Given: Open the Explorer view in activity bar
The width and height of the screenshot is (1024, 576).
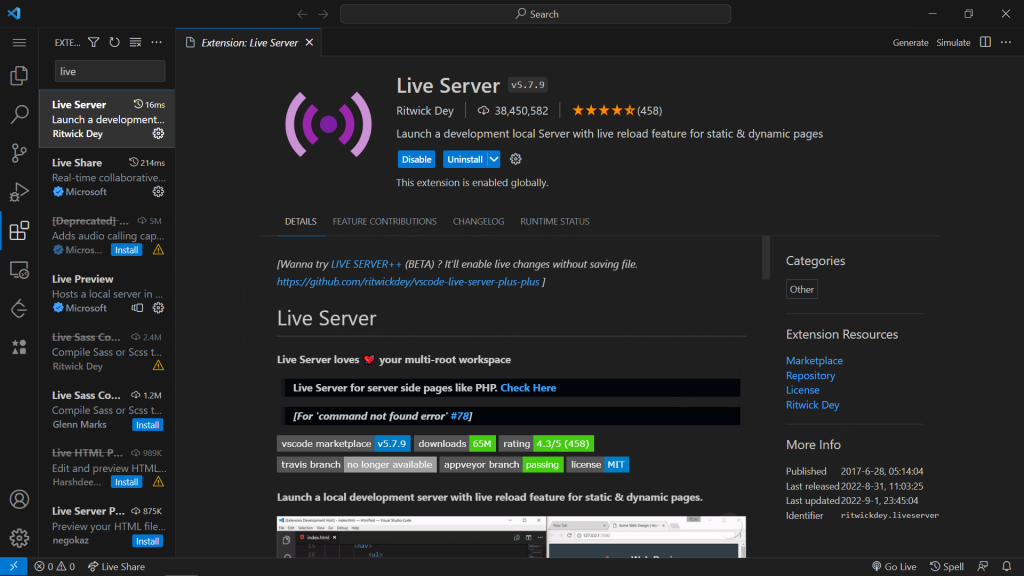Looking at the screenshot, I should (x=19, y=76).
